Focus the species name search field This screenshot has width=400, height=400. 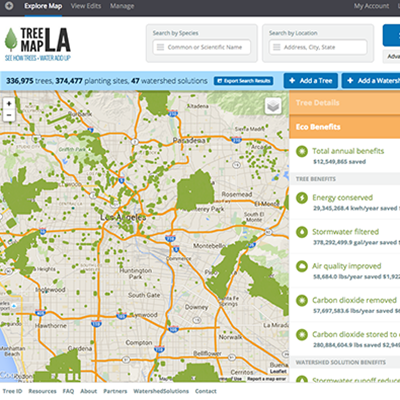point(202,47)
